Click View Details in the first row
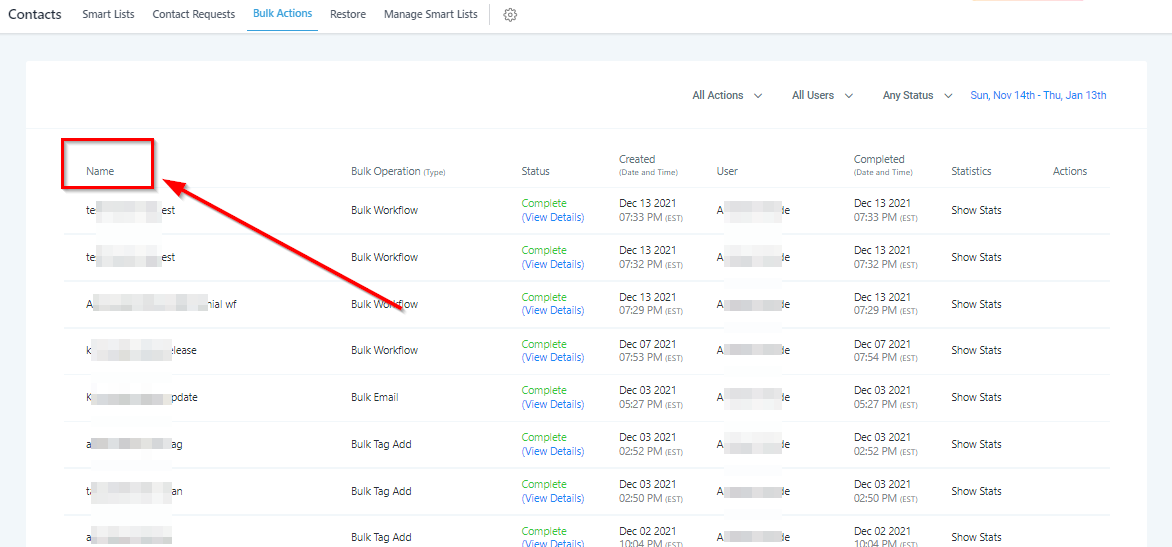The image size is (1172, 547). (x=553, y=217)
